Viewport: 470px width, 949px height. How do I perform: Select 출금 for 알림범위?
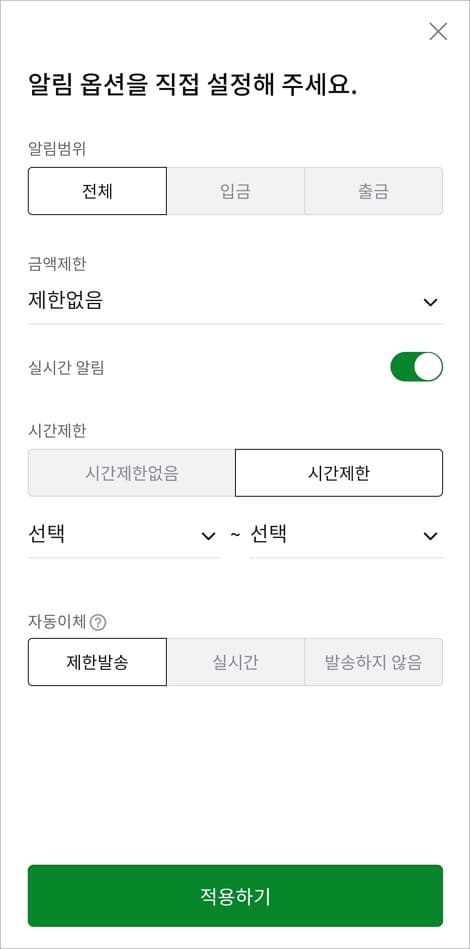point(373,191)
